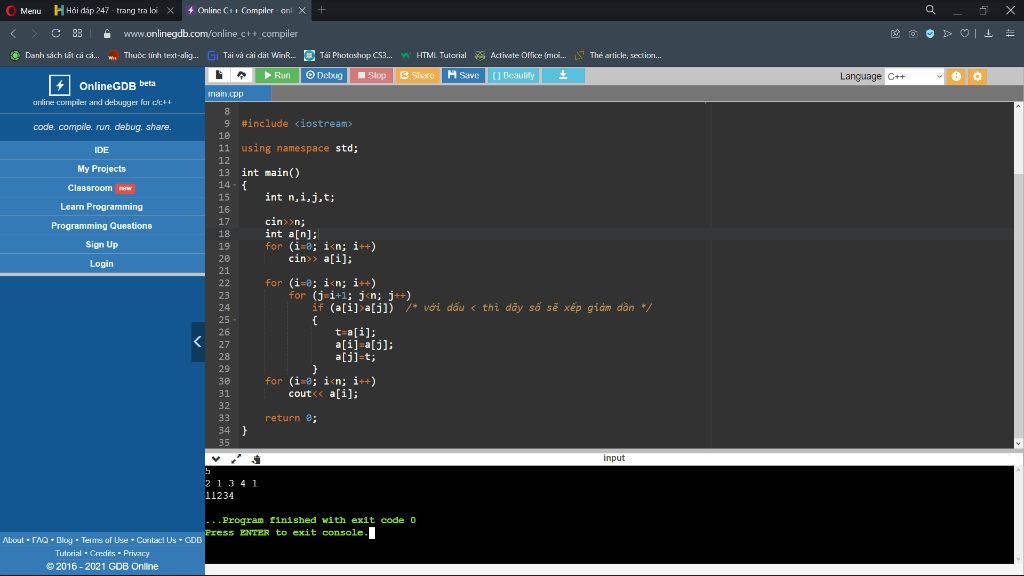The image size is (1024, 576).
Task: Open IDE in the sidebar
Action: coord(102,150)
